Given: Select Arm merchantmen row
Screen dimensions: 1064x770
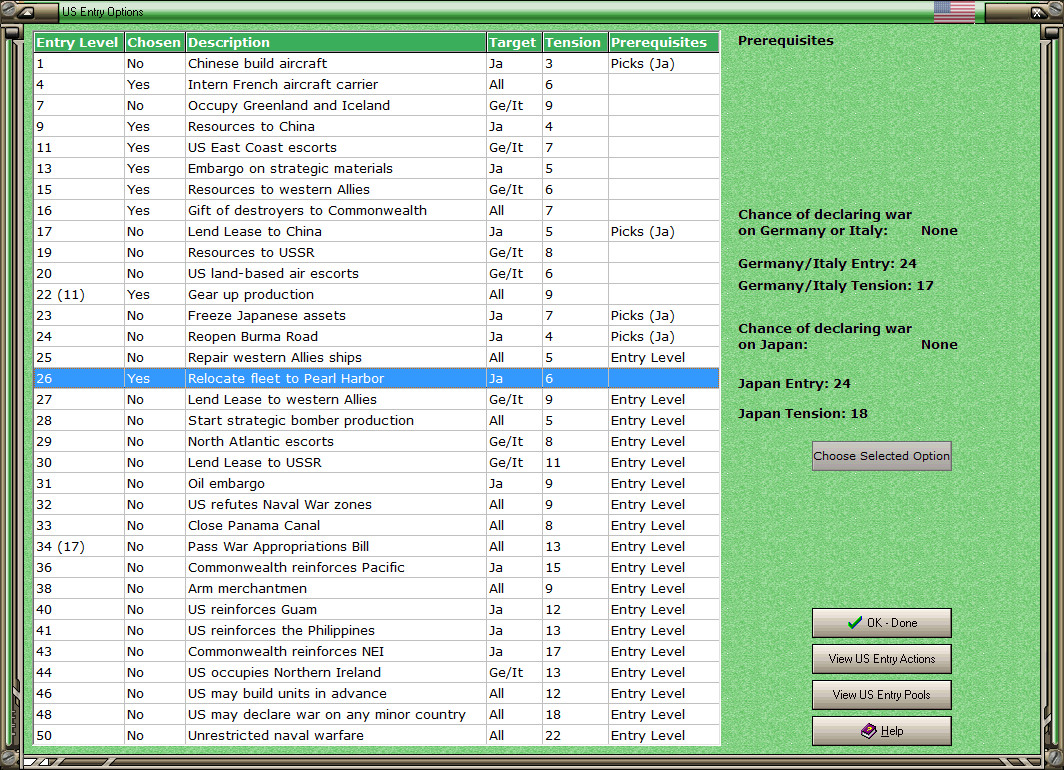Looking at the screenshot, I should (x=377, y=589).
